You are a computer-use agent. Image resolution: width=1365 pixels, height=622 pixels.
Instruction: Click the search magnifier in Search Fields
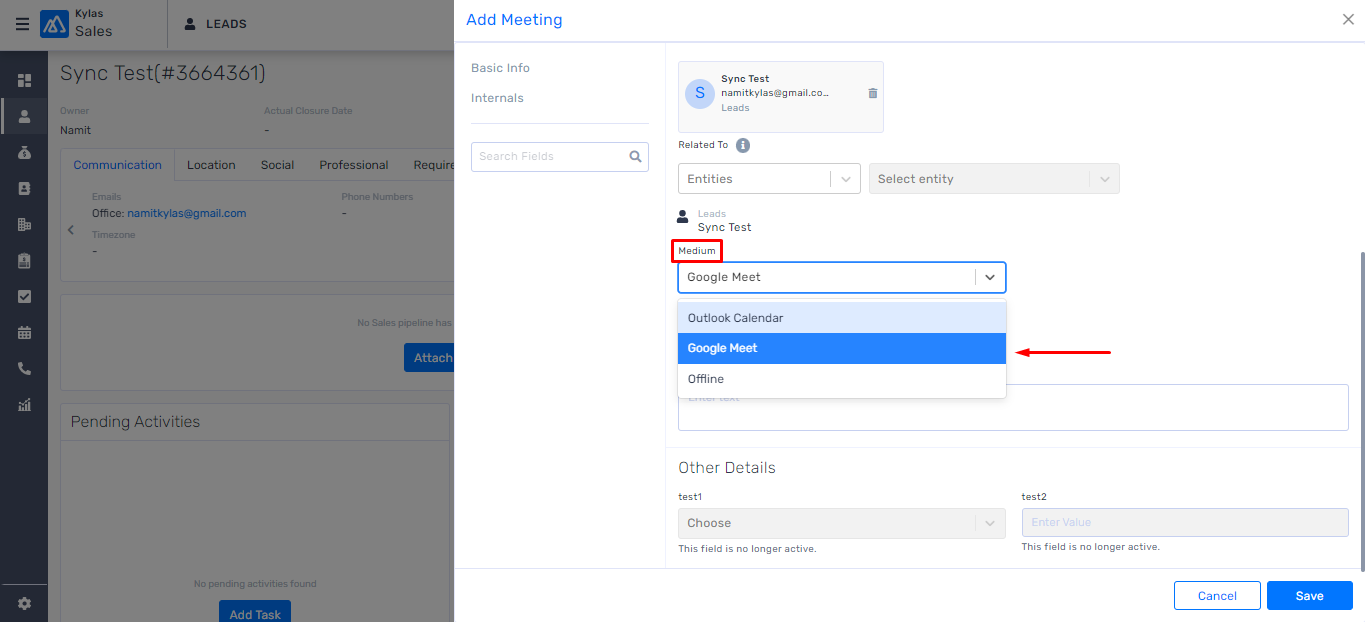coord(635,156)
